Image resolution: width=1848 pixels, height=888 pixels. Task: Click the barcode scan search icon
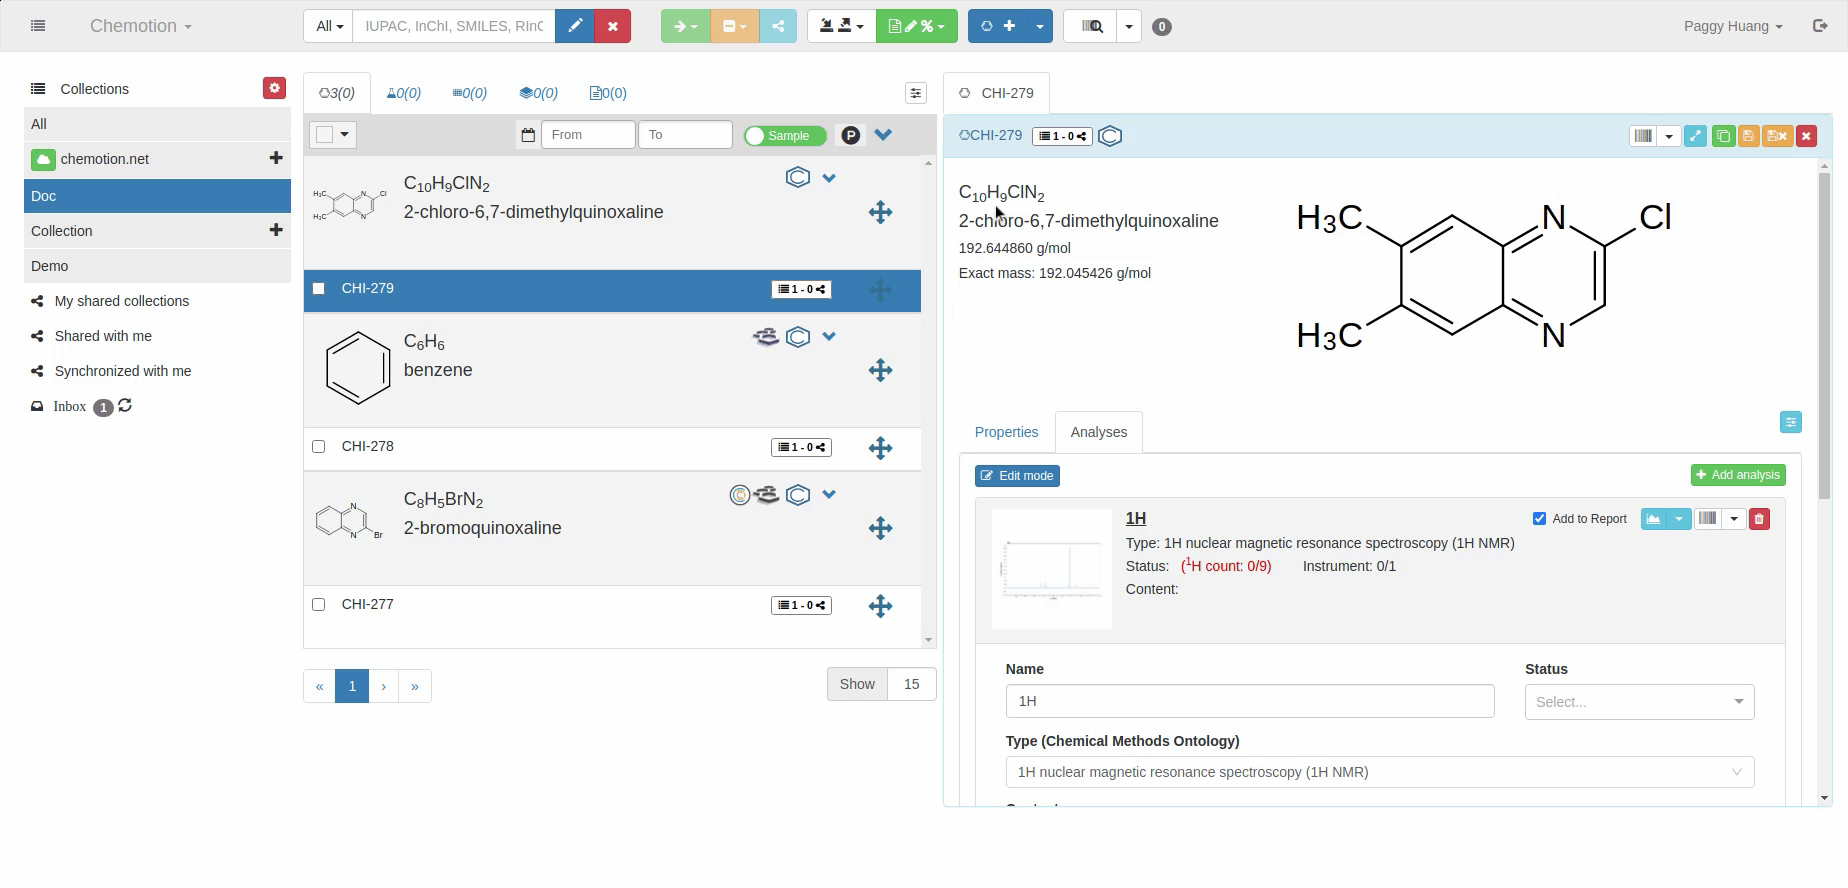point(1090,26)
